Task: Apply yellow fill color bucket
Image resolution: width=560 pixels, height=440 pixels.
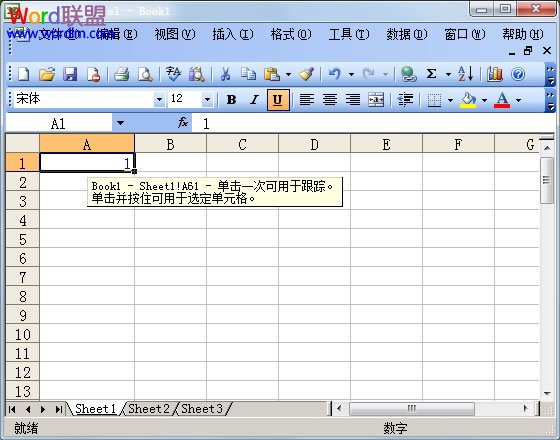Action: [468, 100]
